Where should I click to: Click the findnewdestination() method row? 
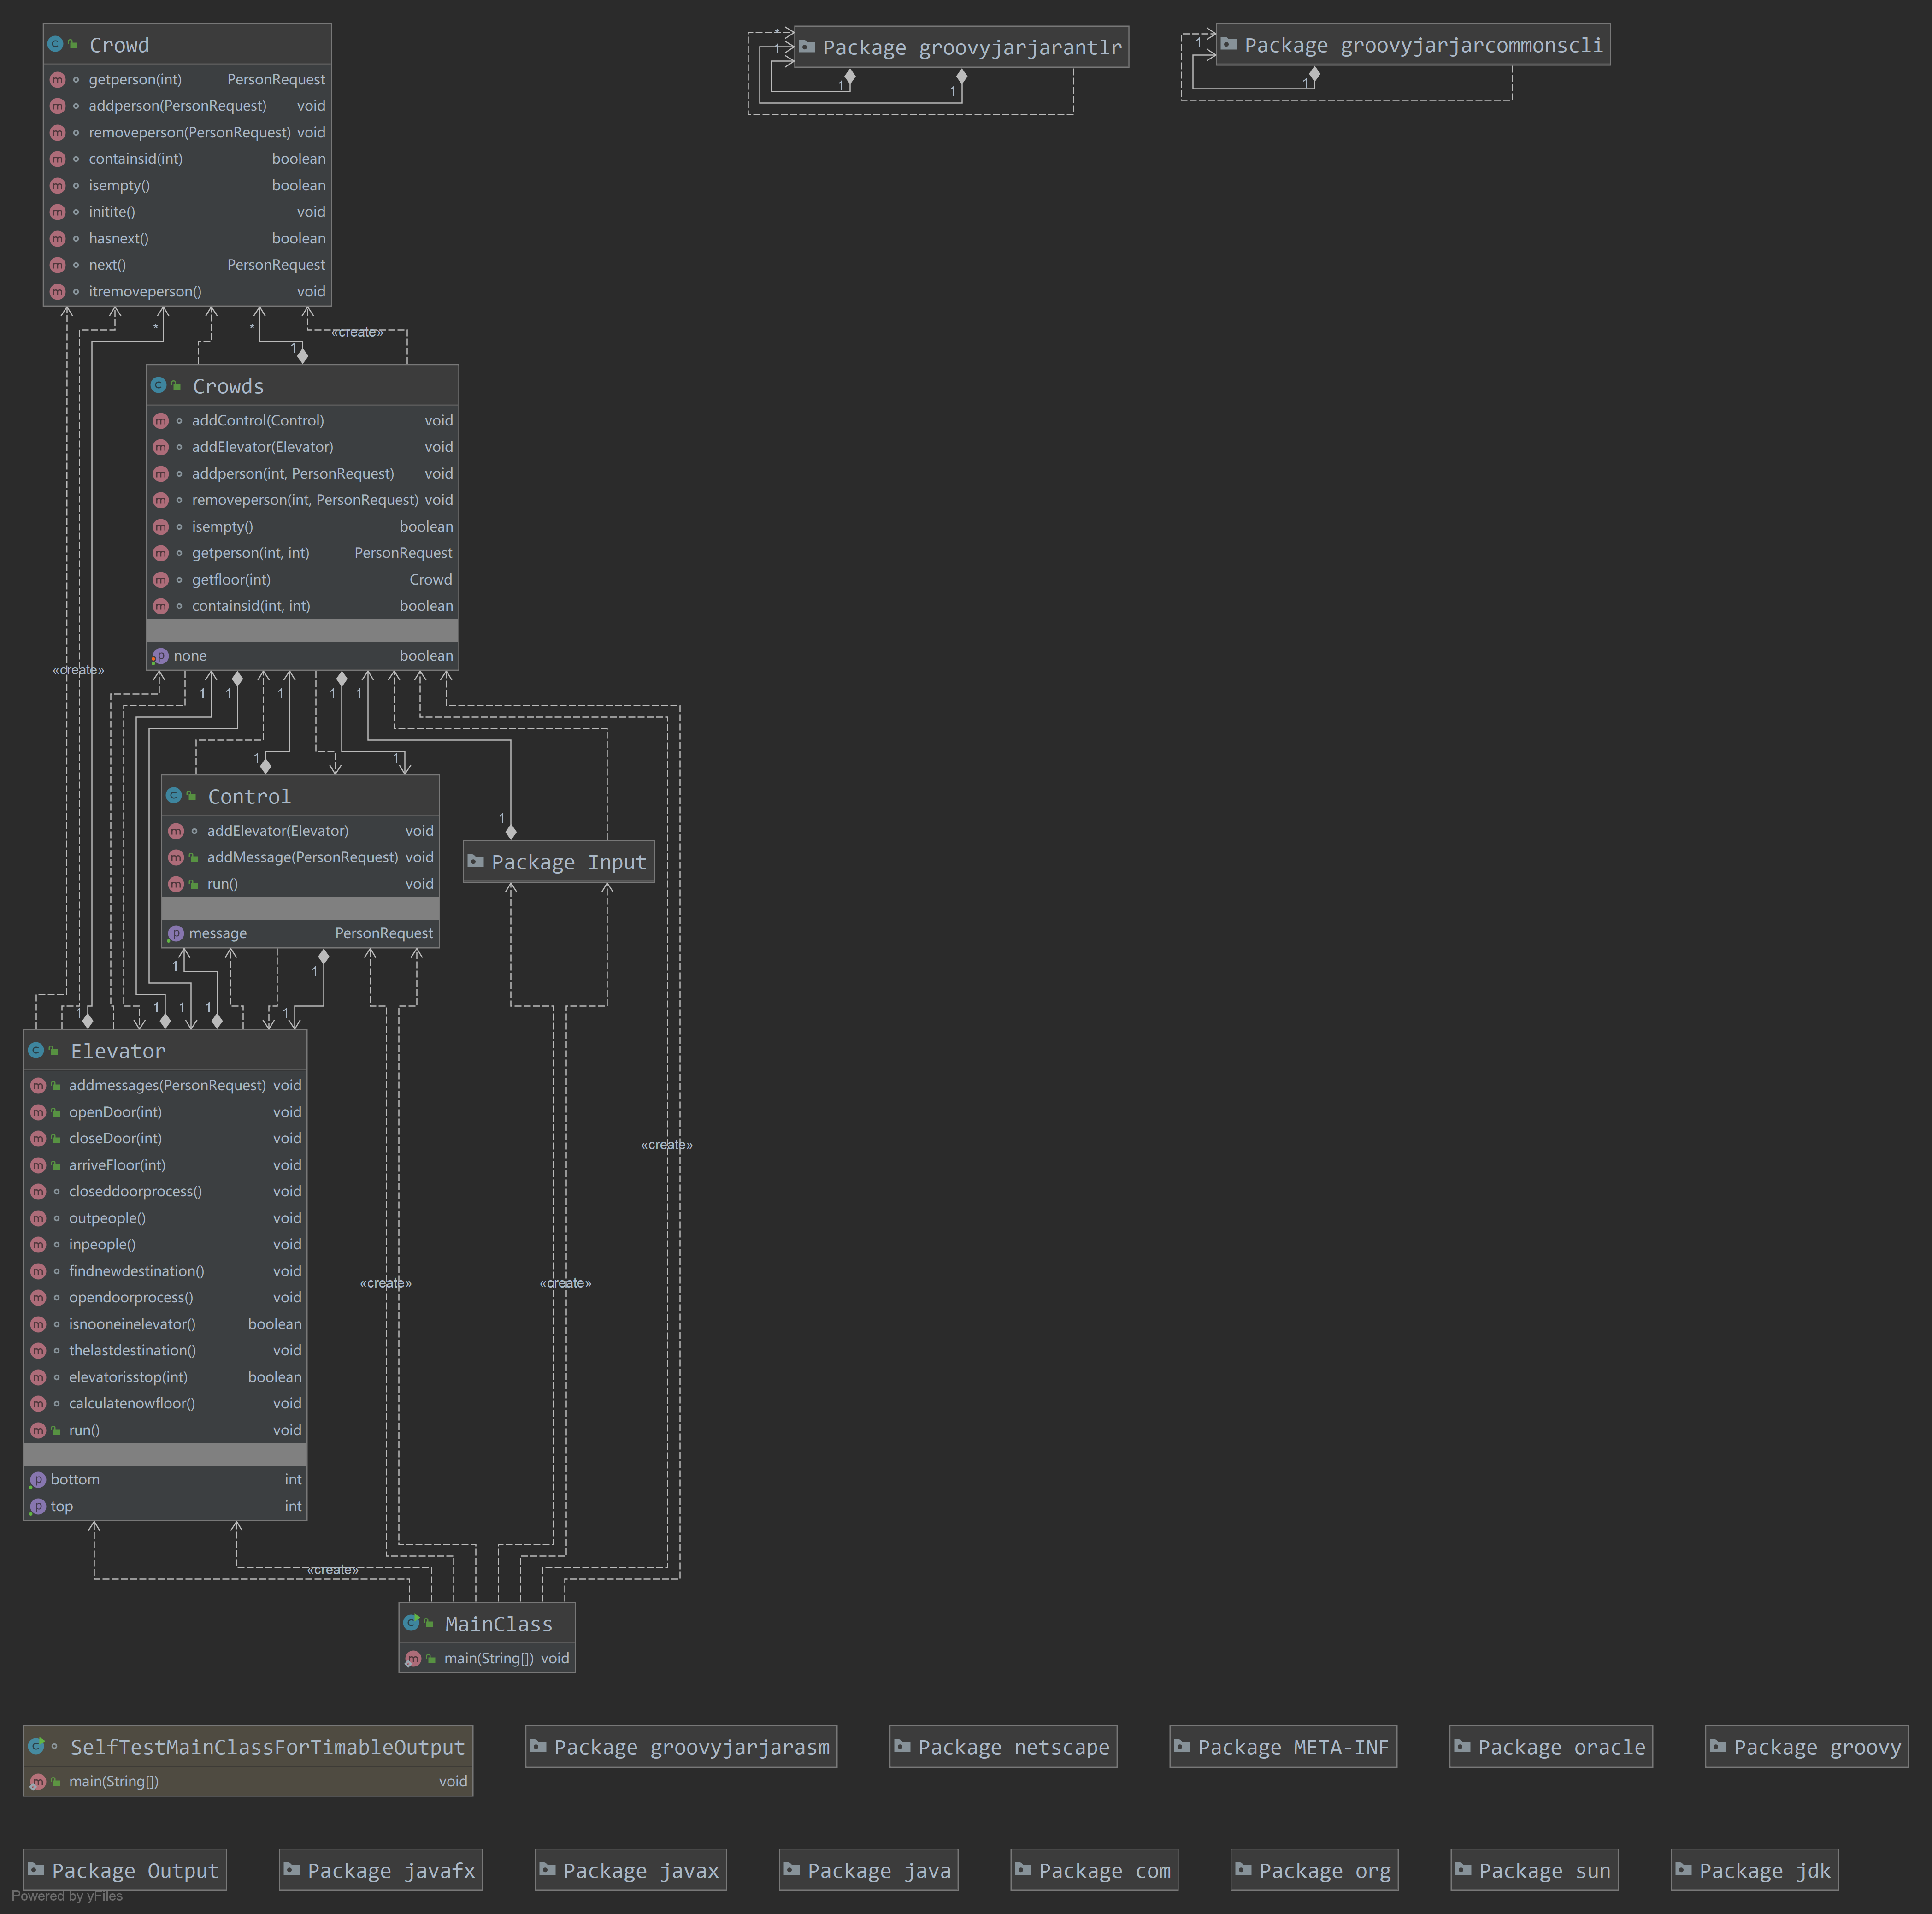pos(136,1270)
